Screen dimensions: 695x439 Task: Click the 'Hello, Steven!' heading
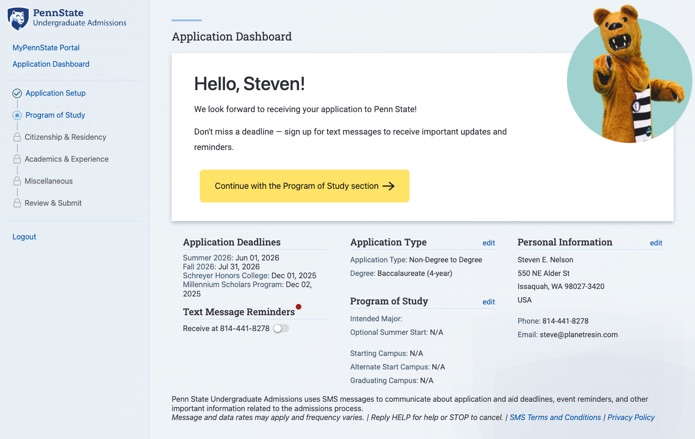tap(249, 84)
